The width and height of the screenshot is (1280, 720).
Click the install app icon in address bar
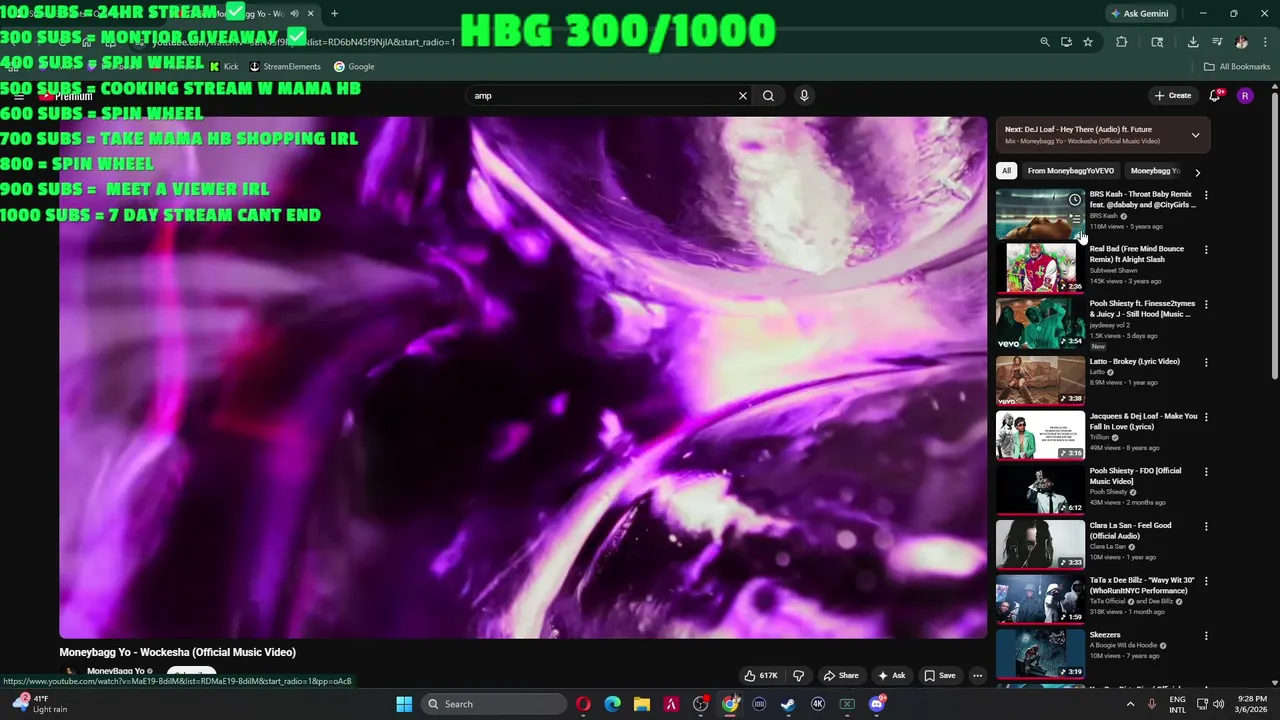pos(1066,42)
